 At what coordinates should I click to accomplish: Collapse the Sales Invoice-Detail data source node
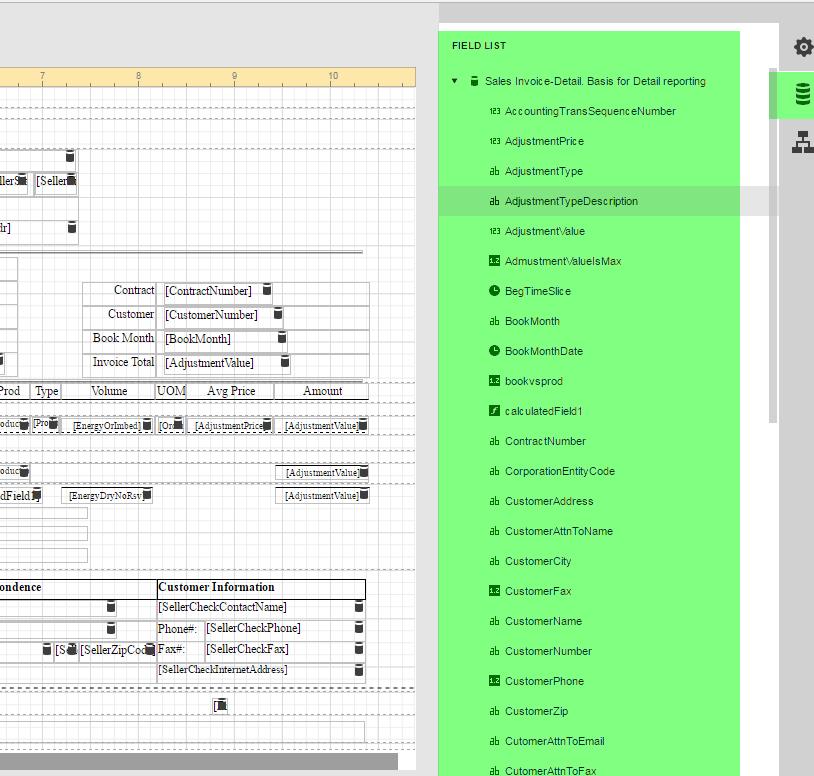coord(455,82)
